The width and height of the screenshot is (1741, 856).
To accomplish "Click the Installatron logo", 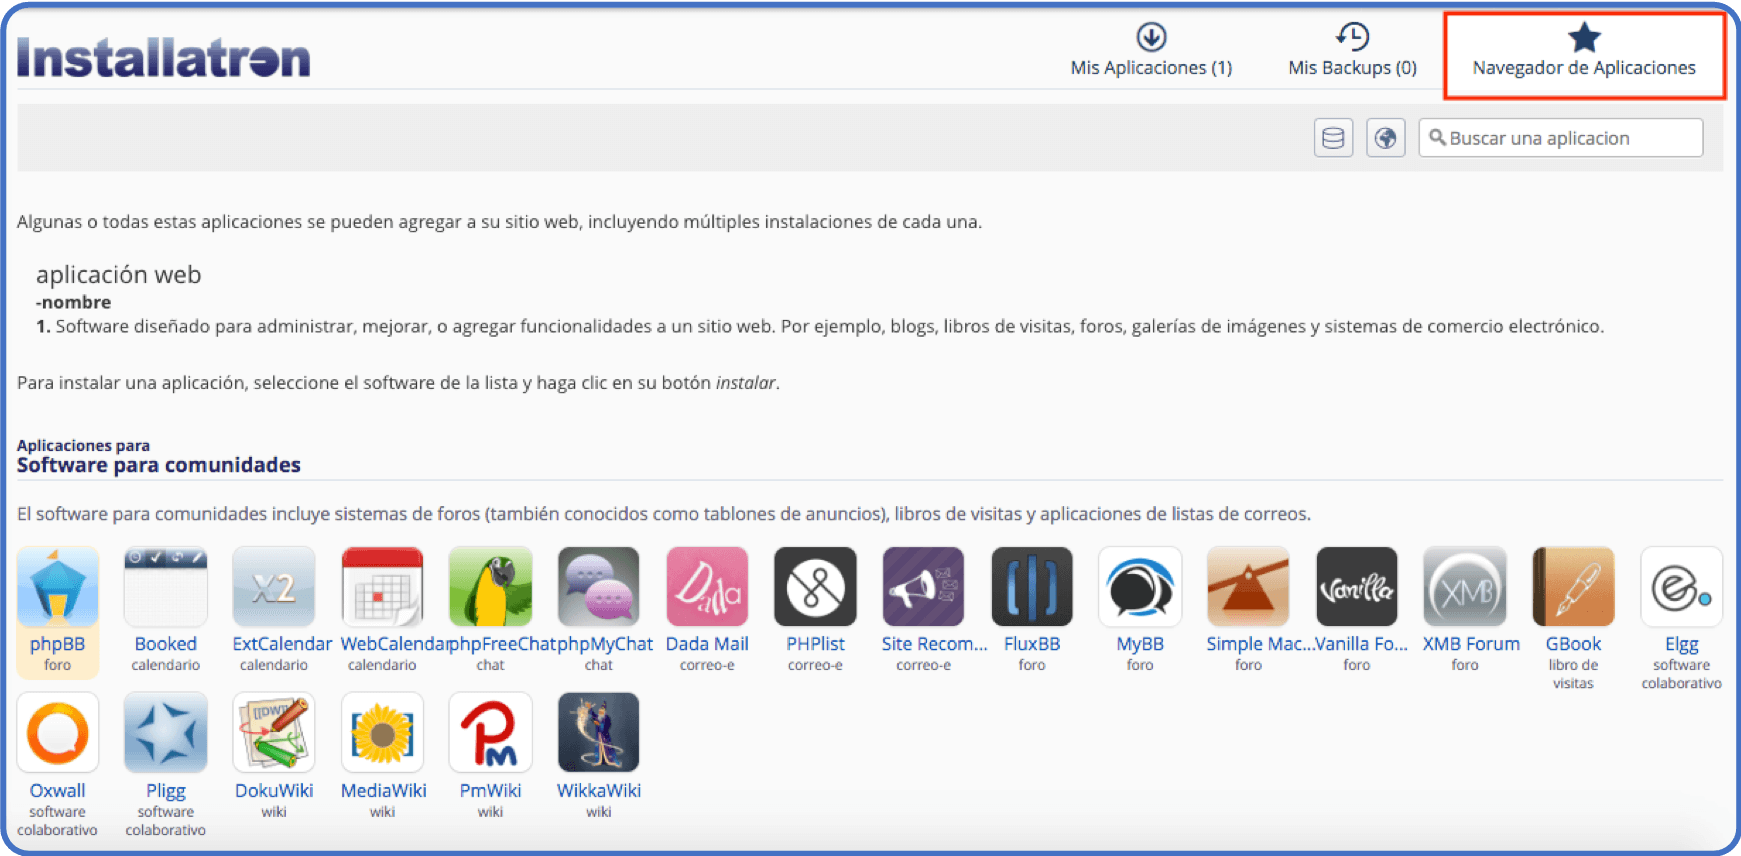I will click(164, 57).
